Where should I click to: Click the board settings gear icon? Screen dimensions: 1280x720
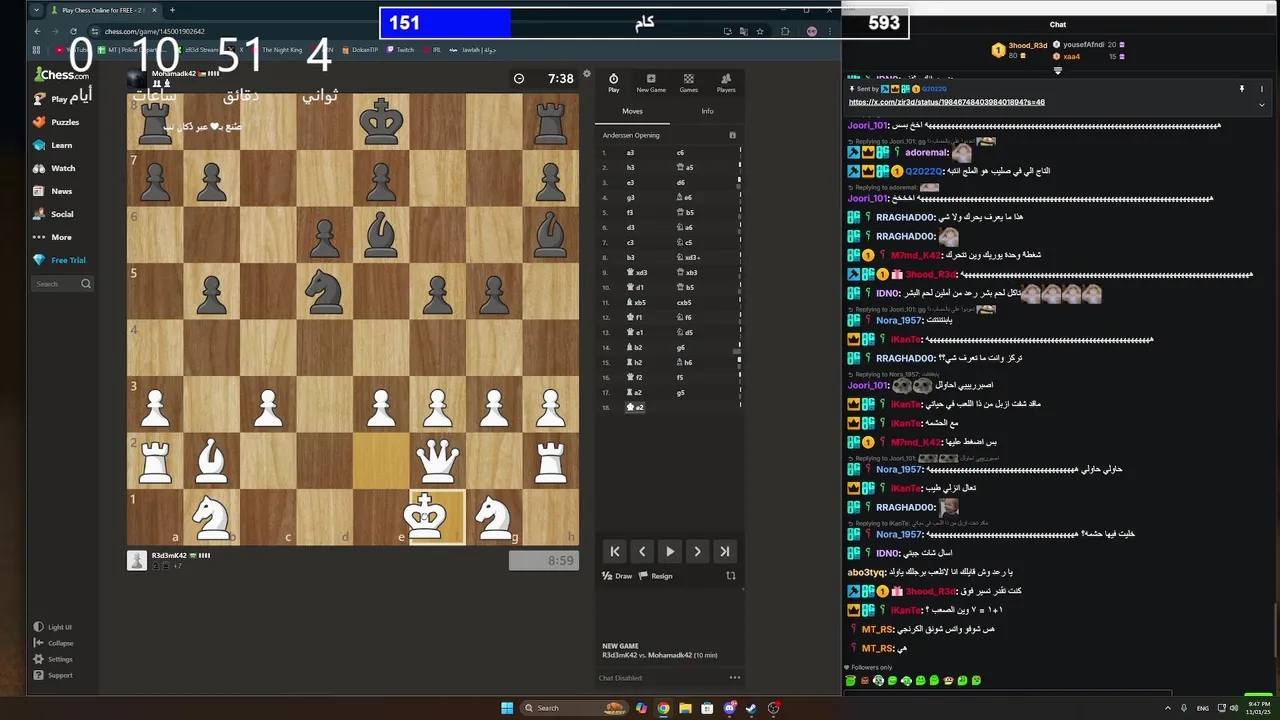587,74
